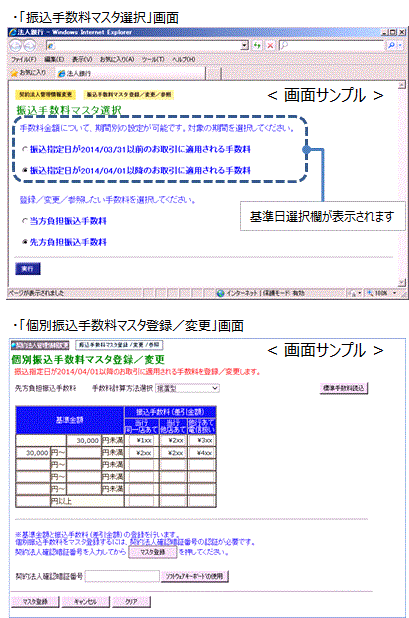Image resolution: width=409 pixels, height=618 pixels.
Task: Click second row lower amount field 30,000
Action: 33,452
